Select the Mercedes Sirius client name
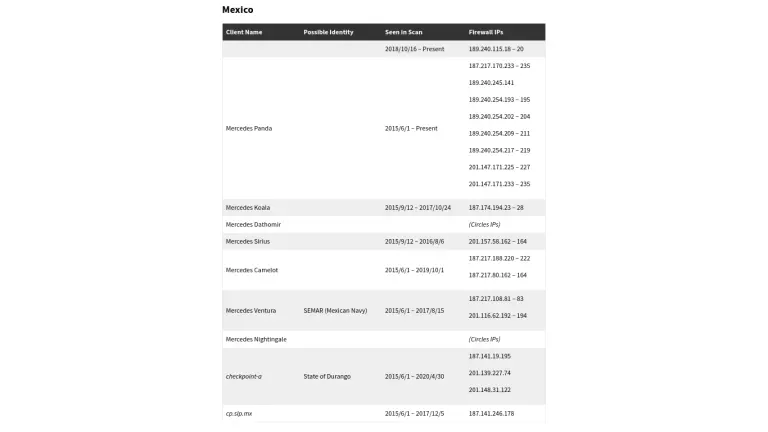768x432 pixels. point(248,241)
